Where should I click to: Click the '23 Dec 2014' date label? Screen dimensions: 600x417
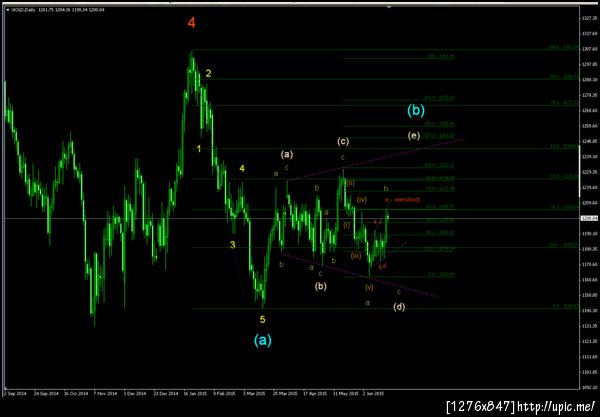tap(166, 393)
